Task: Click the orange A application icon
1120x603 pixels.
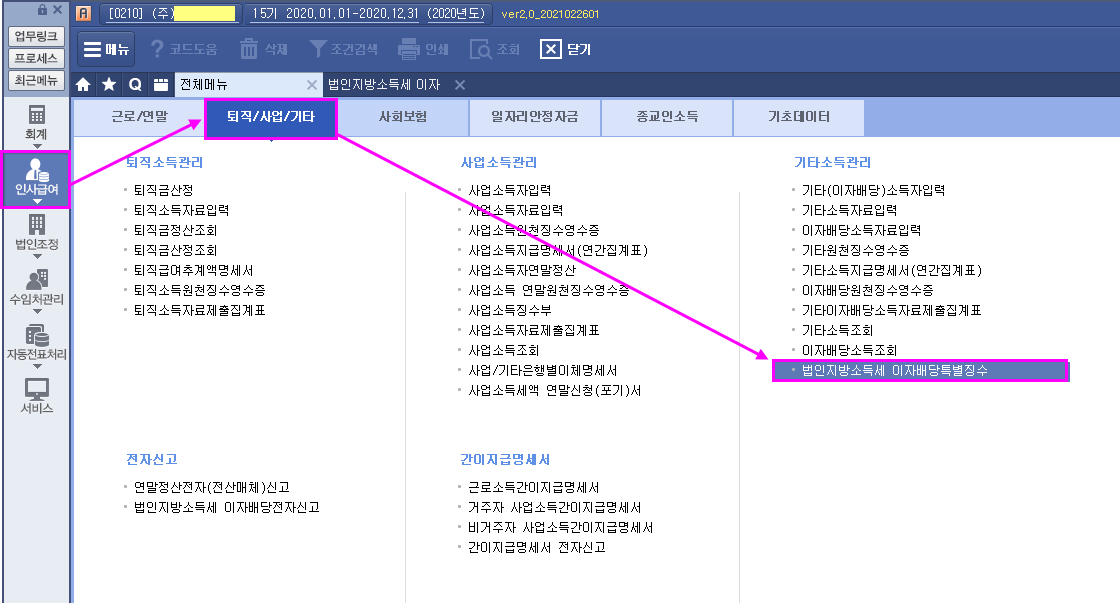Action: click(x=84, y=14)
